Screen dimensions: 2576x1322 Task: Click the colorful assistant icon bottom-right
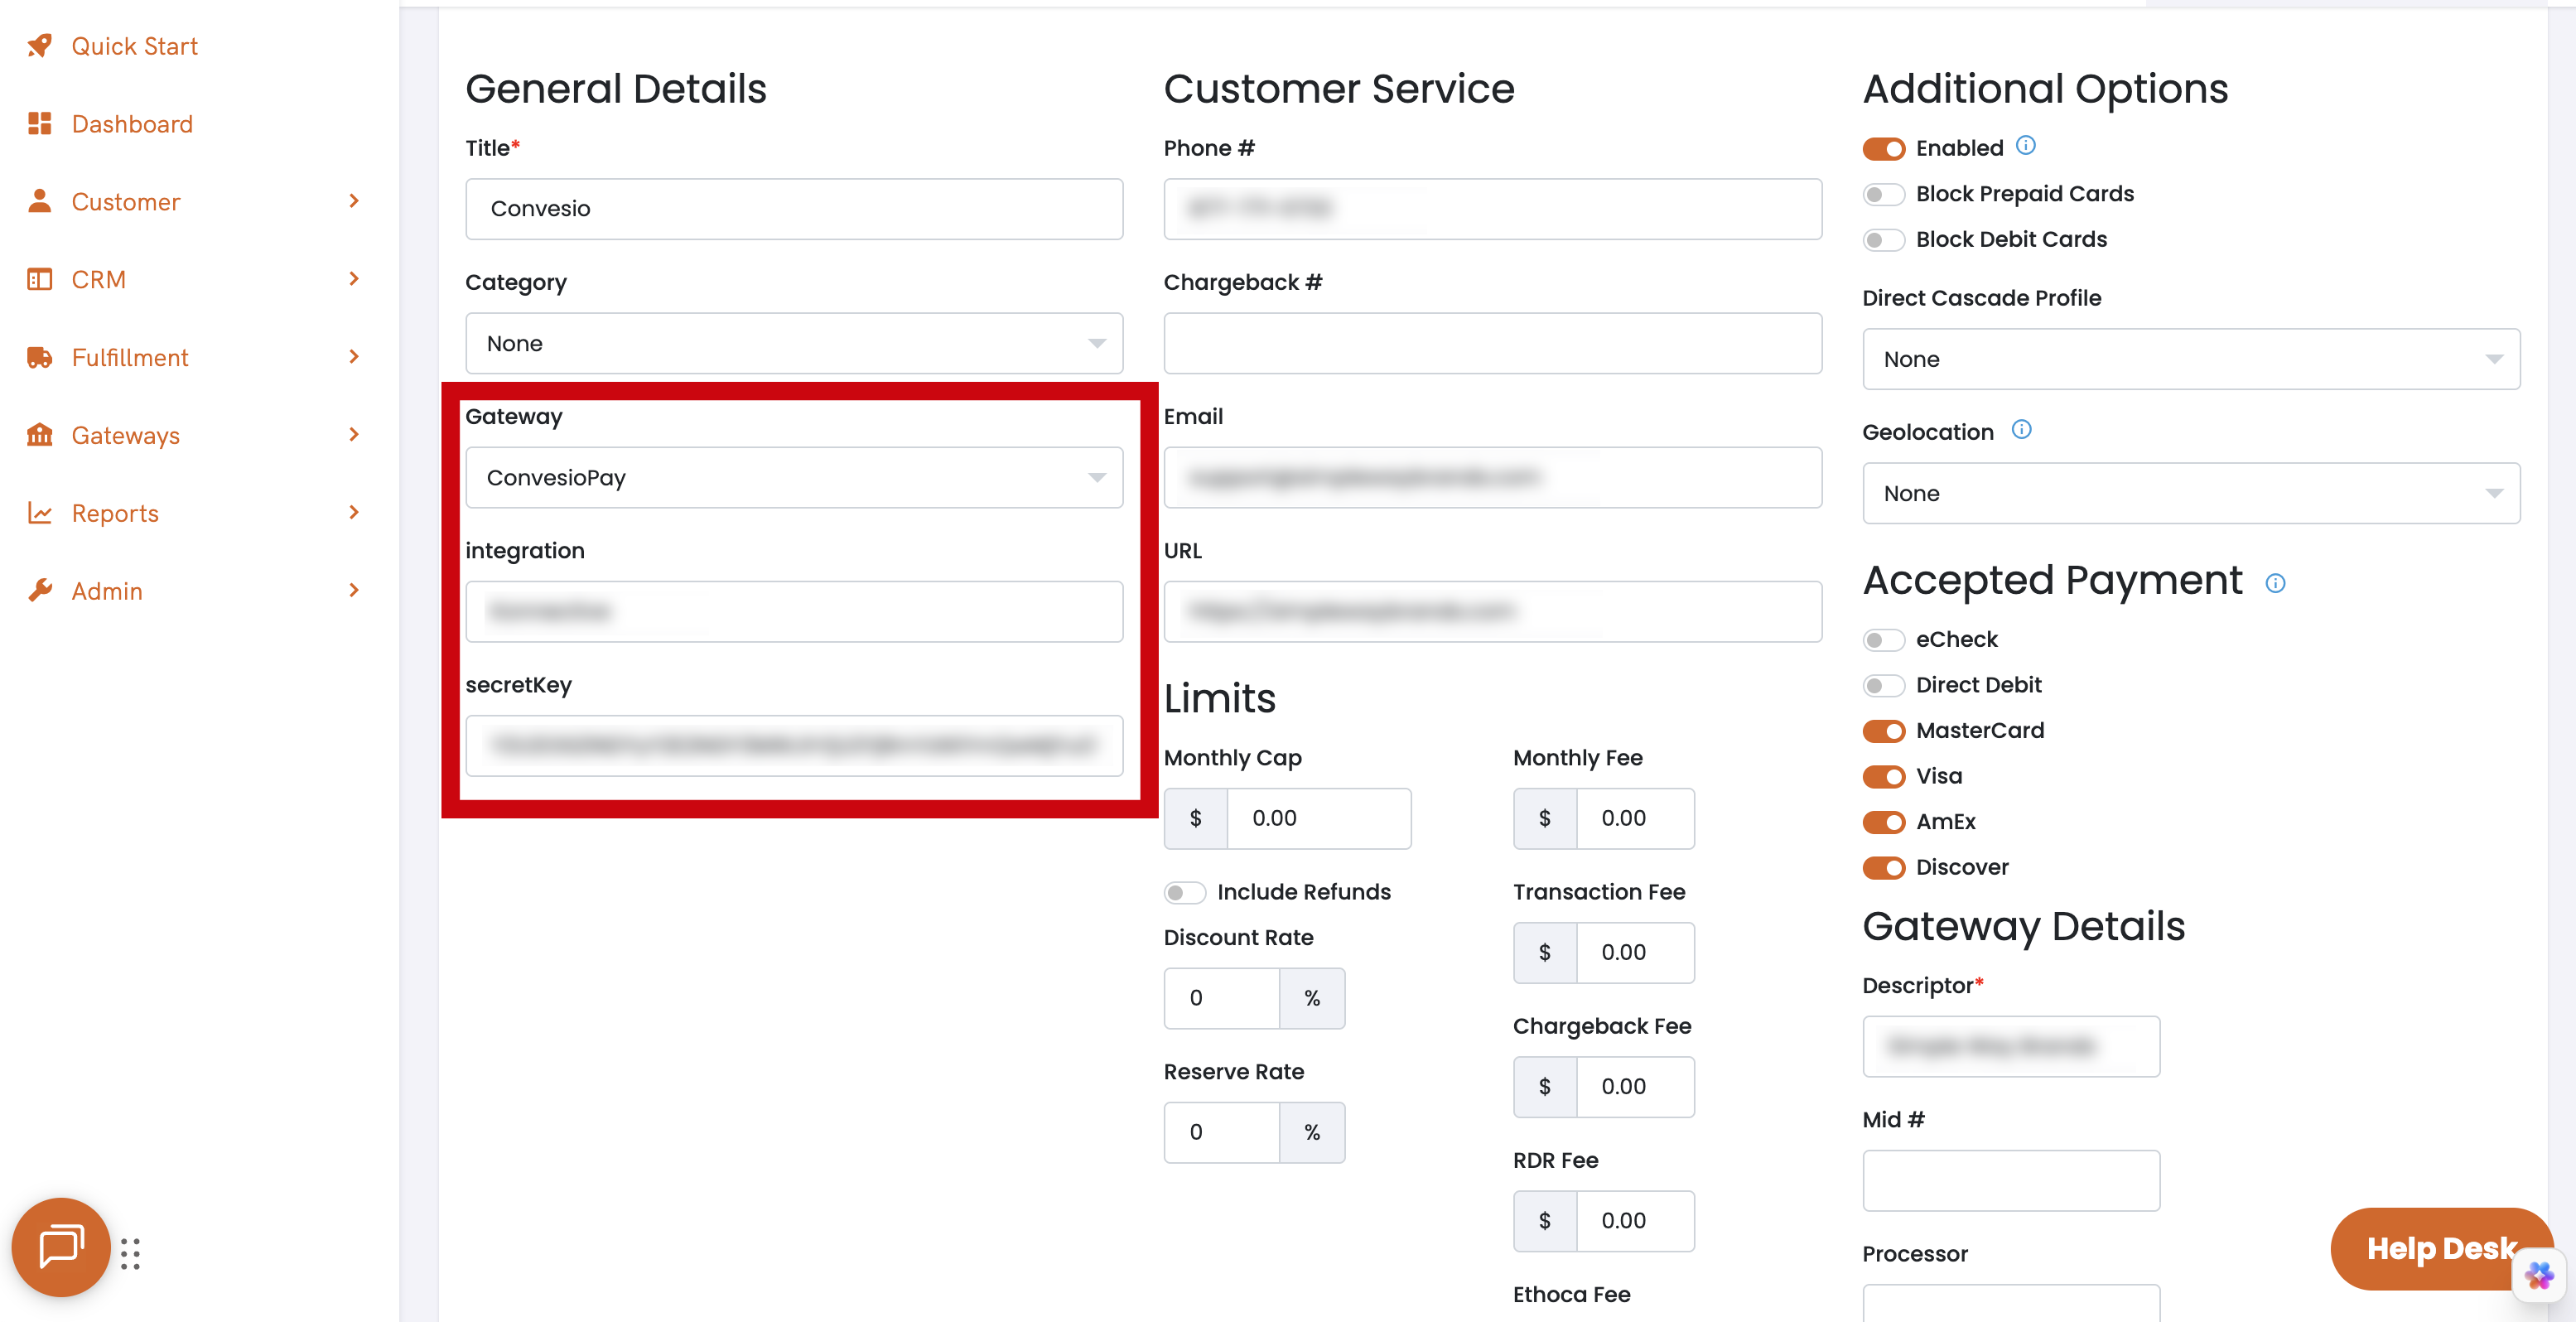pyautogui.click(x=2539, y=1275)
